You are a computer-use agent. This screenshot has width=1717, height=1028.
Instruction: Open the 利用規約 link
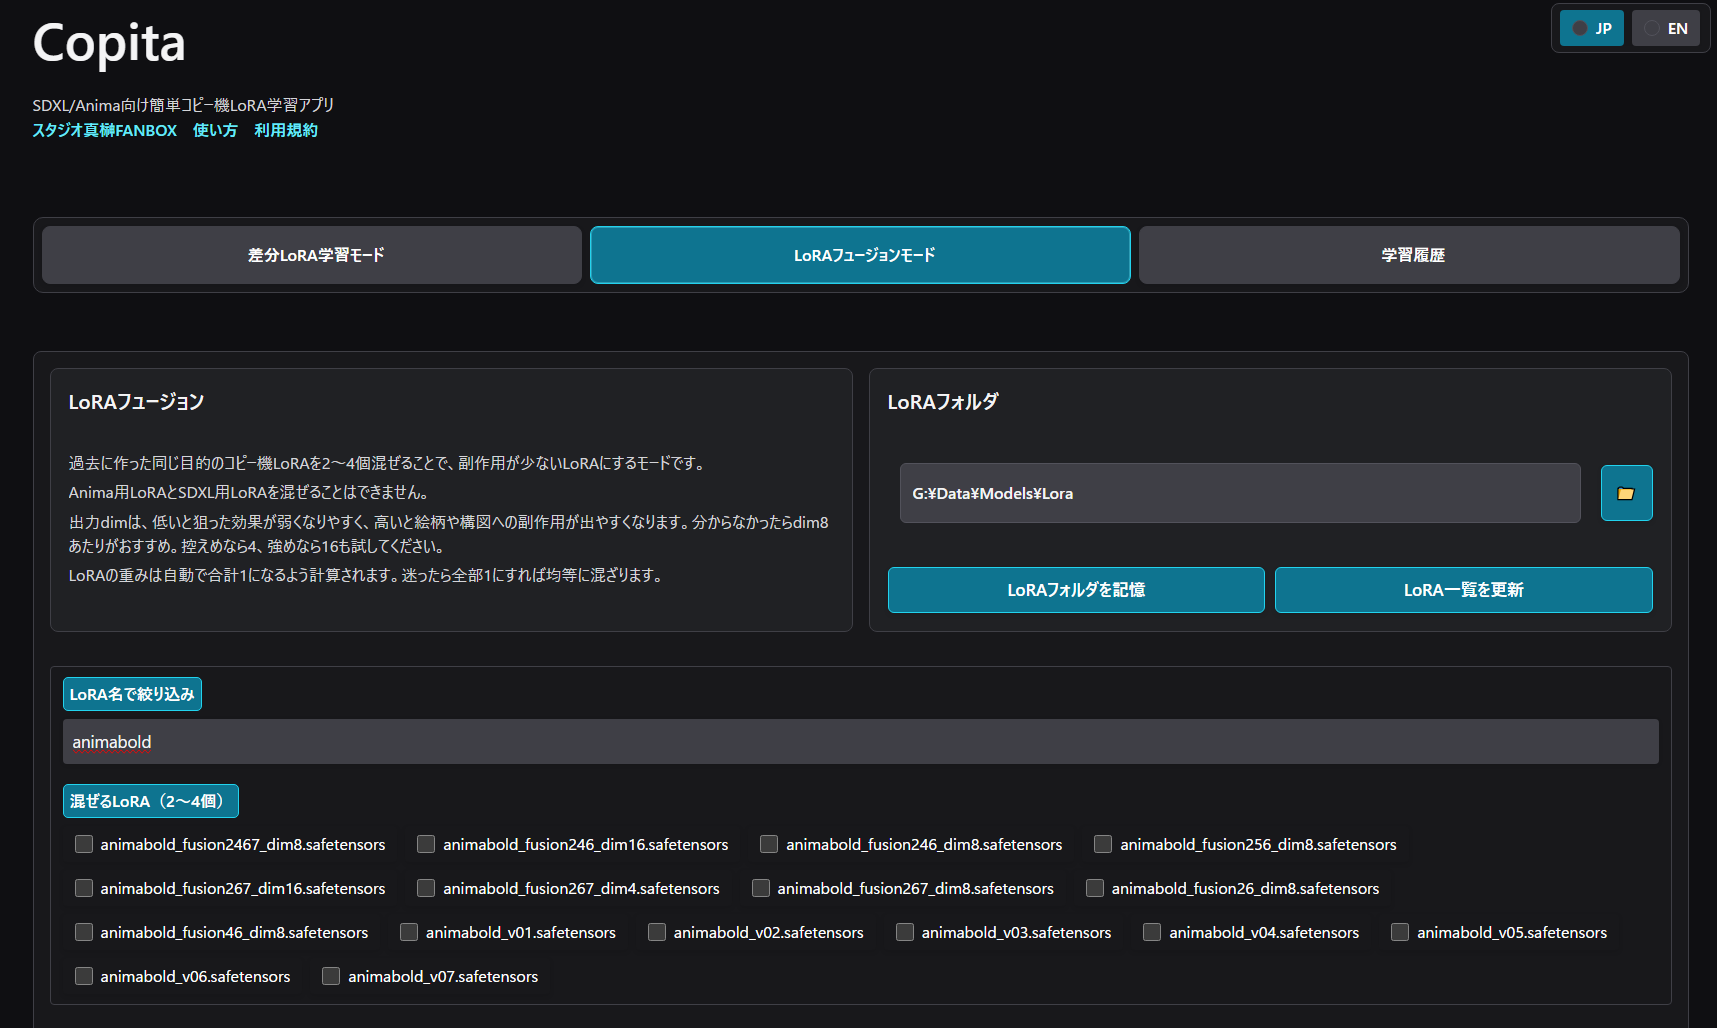pyautogui.click(x=286, y=130)
